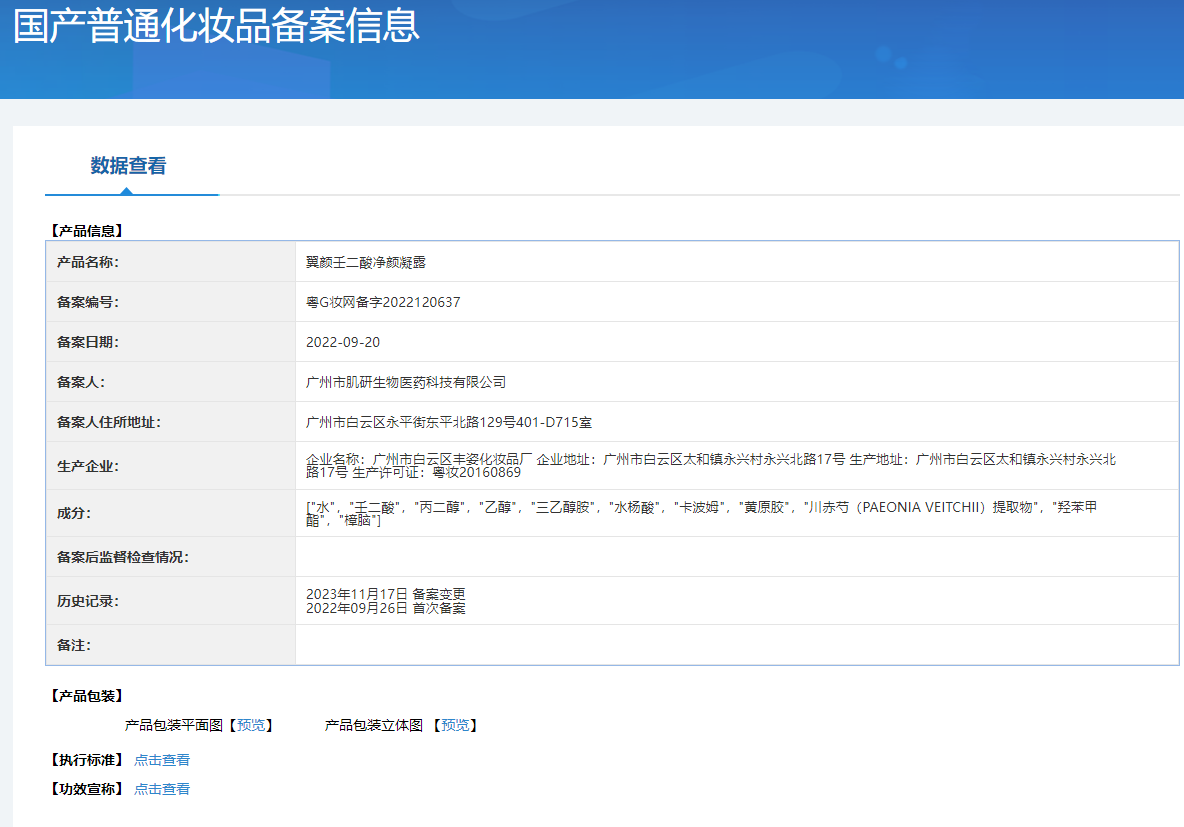The height and width of the screenshot is (827, 1184).
Task: Click the 【产品包装】 section heading
Action: click(86, 696)
